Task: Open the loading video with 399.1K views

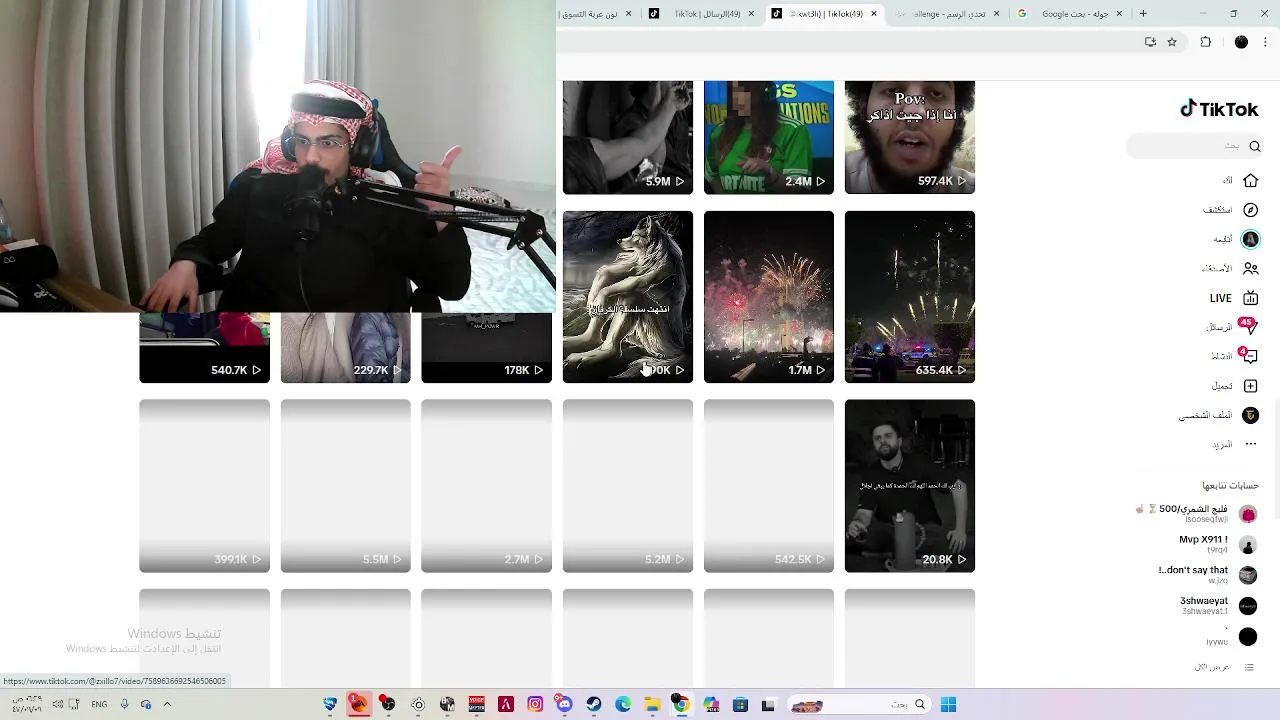Action: coord(204,486)
